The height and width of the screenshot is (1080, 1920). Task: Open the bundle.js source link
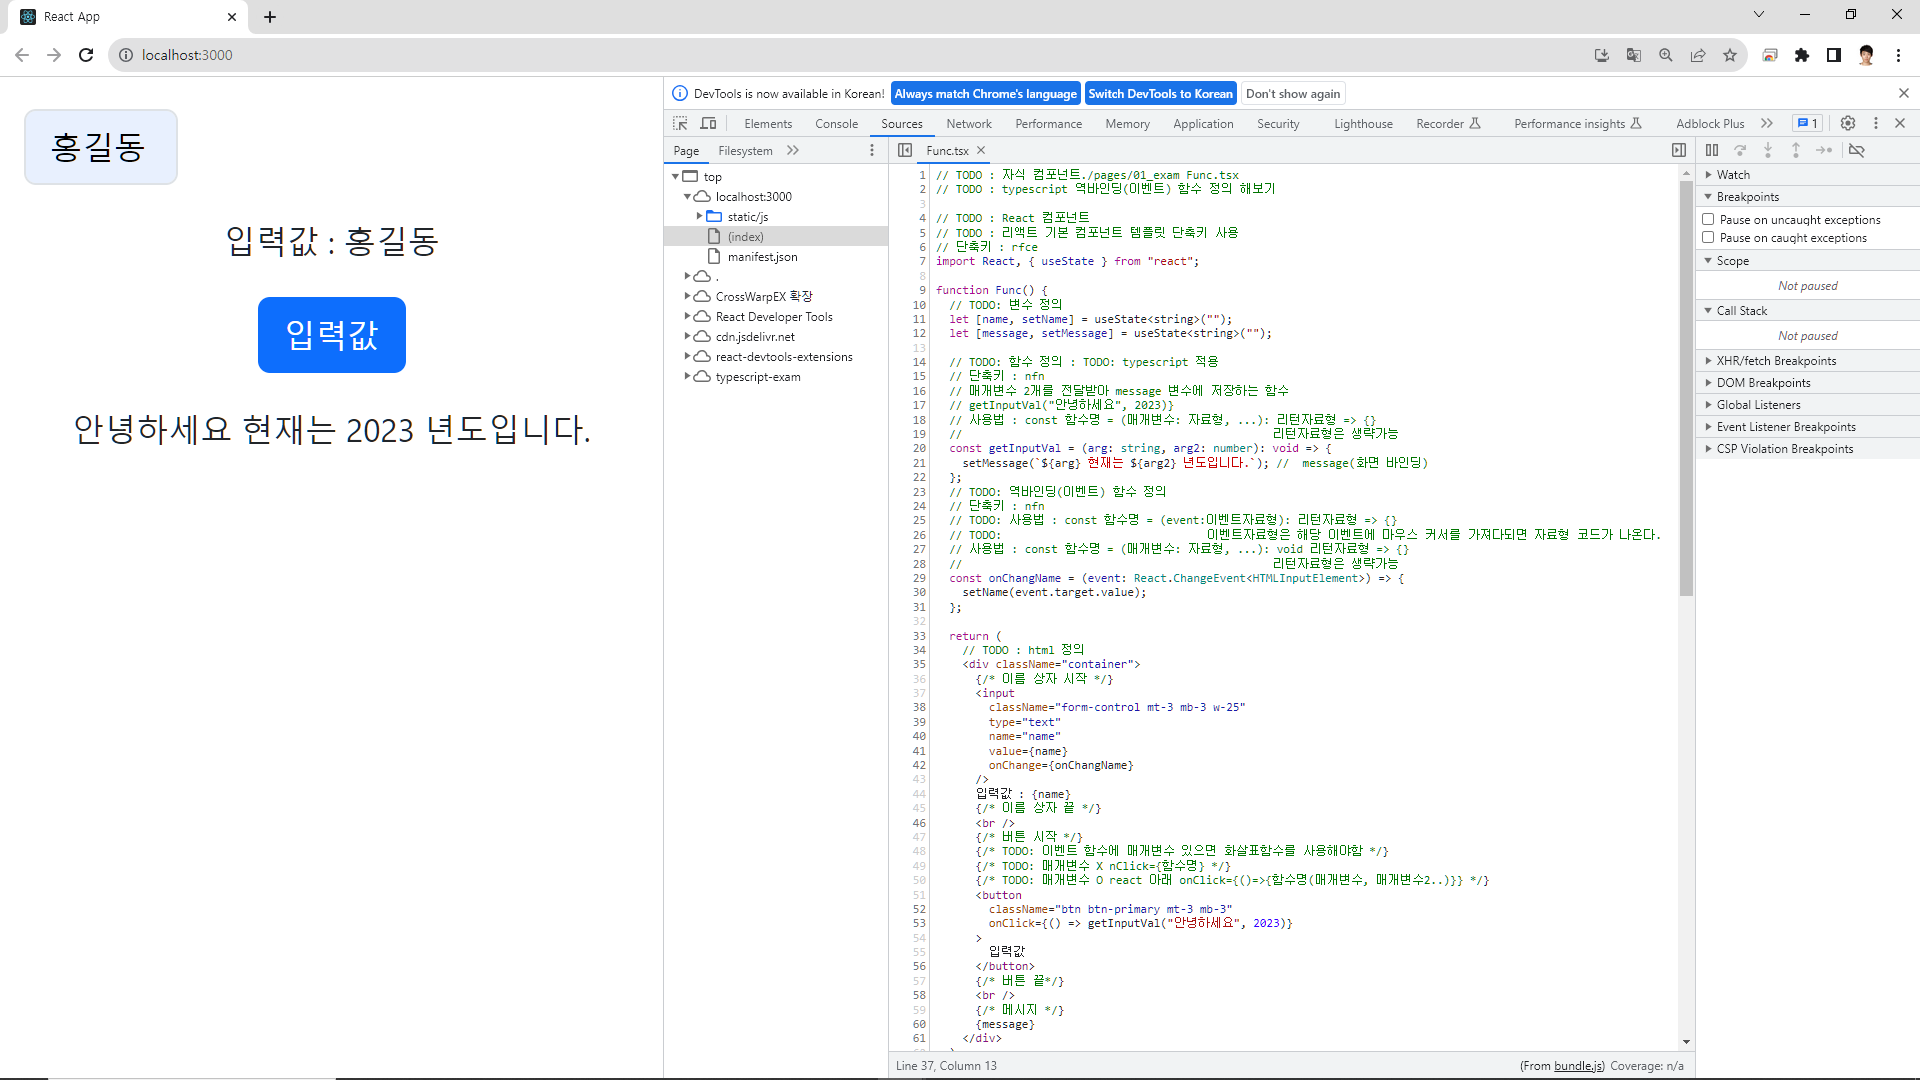[x=1578, y=1065]
